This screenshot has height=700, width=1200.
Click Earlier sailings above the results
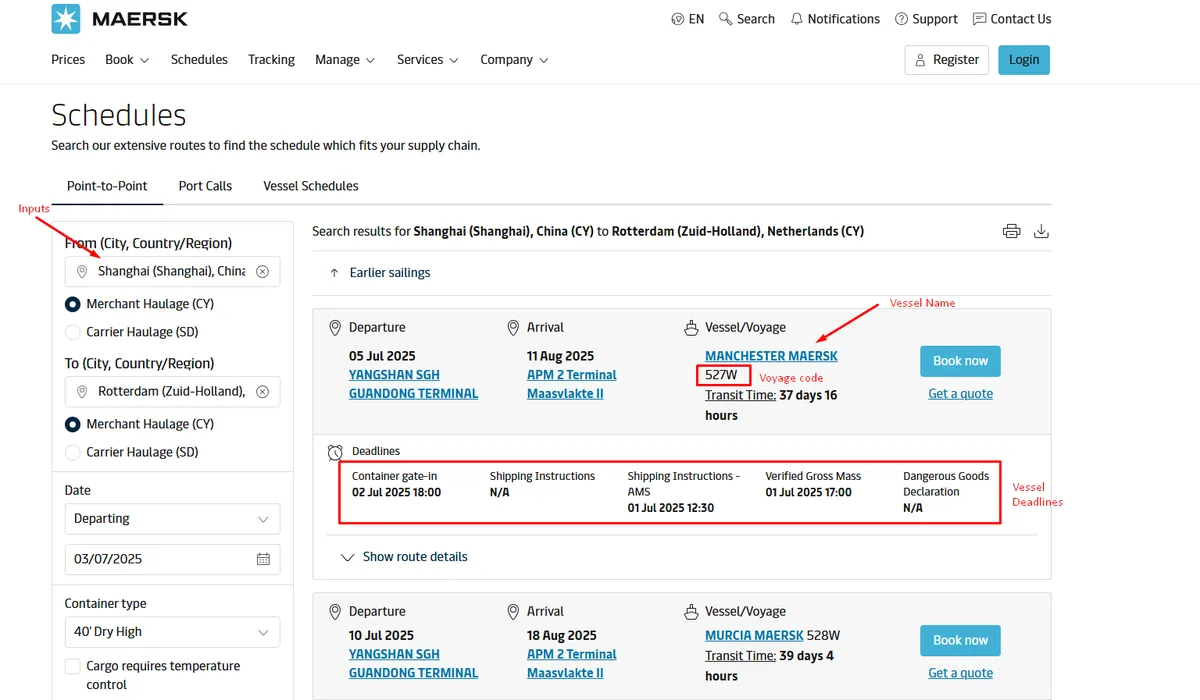pos(389,272)
